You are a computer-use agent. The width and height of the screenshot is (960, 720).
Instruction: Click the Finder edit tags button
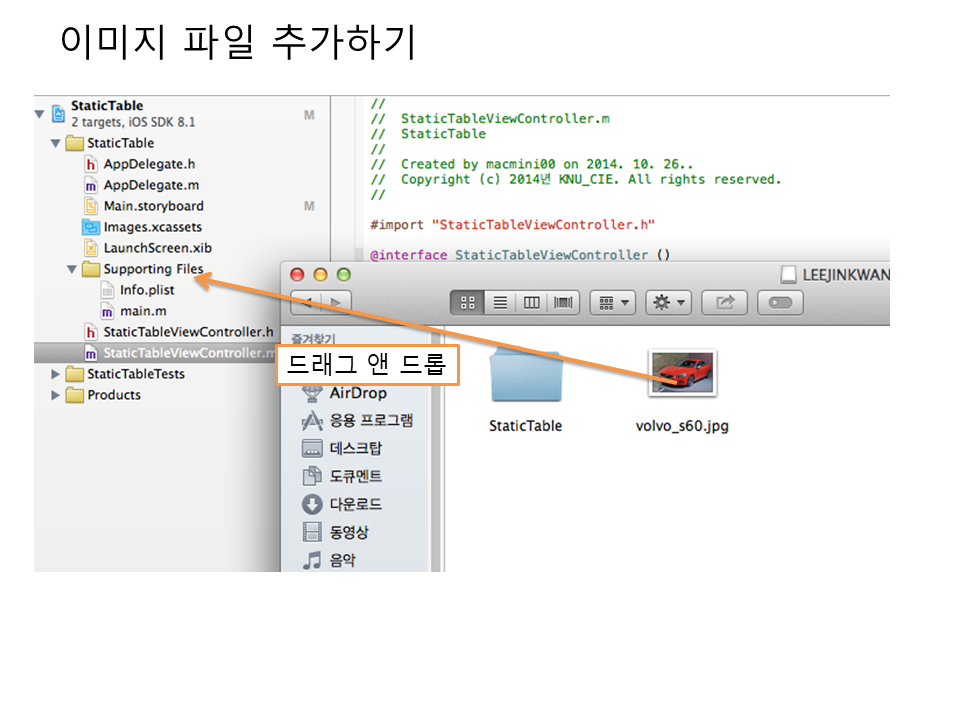pyautogui.click(x=780, y=302)
